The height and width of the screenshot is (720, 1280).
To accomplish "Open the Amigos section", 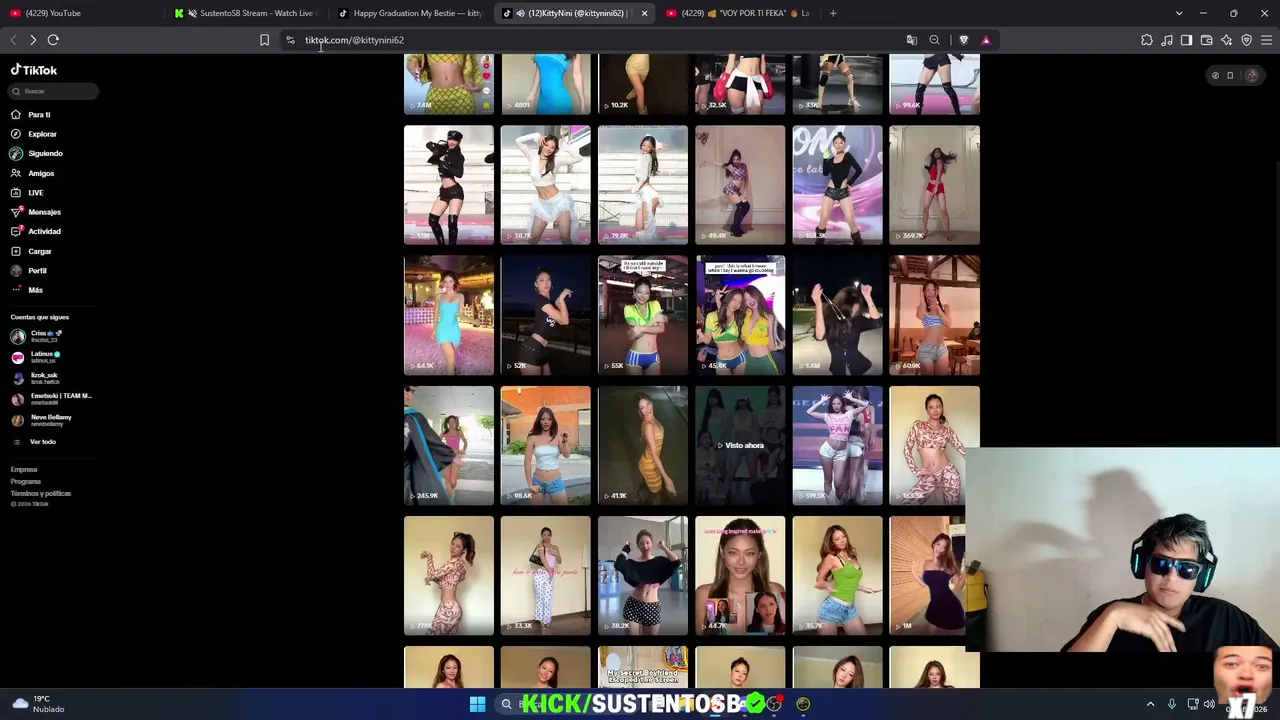I will tap(41, 173).
